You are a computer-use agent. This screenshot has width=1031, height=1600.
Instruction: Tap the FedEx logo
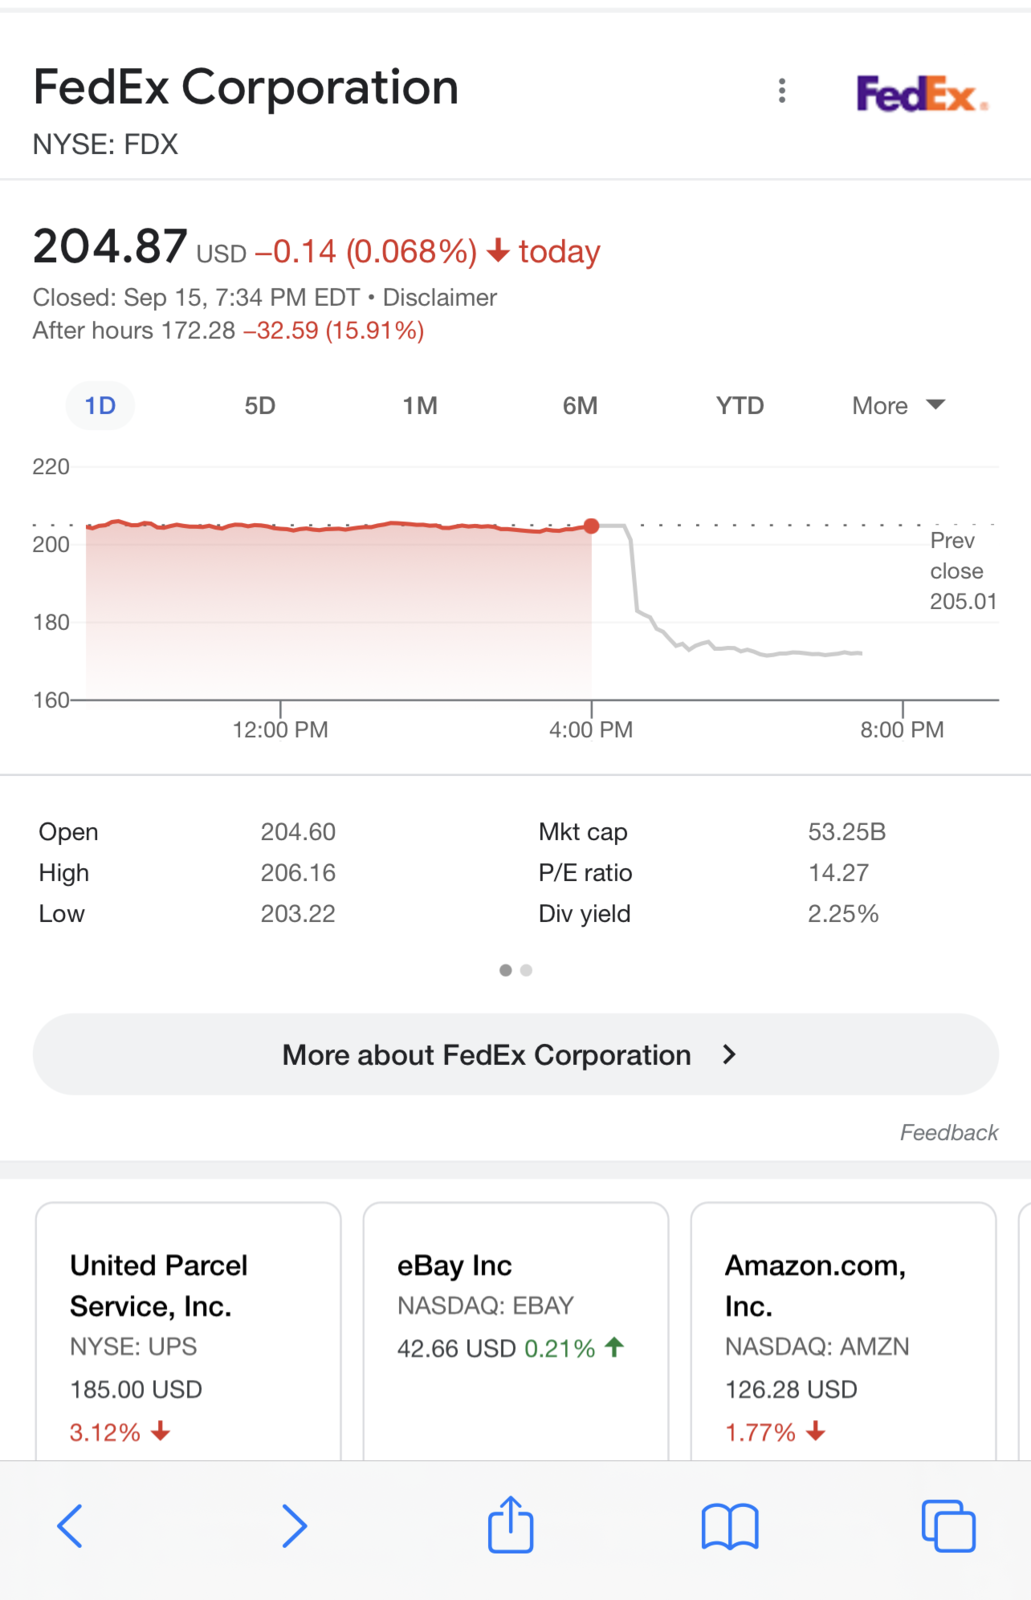[x=922, y=94]
